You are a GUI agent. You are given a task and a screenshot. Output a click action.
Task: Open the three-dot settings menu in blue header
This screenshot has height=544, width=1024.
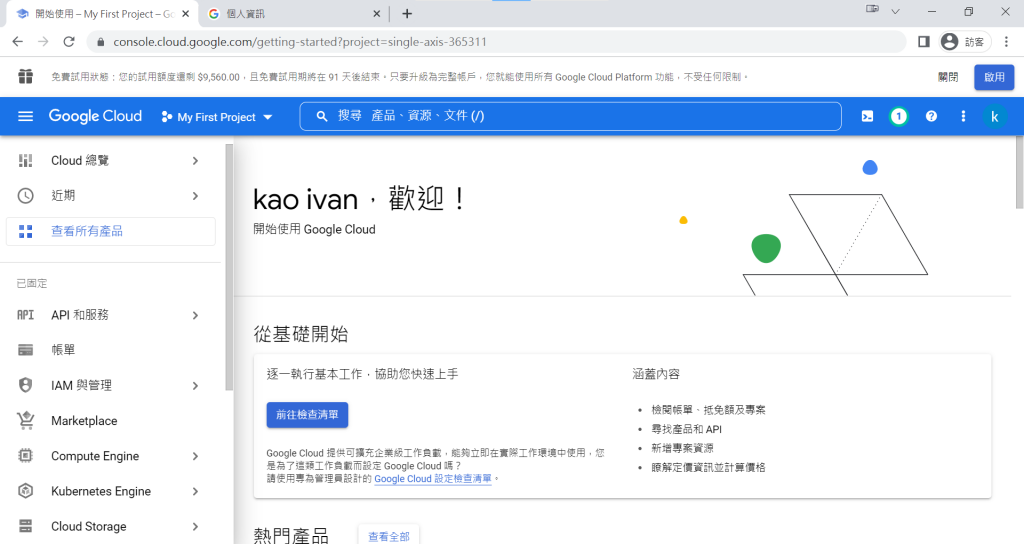(963, 116)
